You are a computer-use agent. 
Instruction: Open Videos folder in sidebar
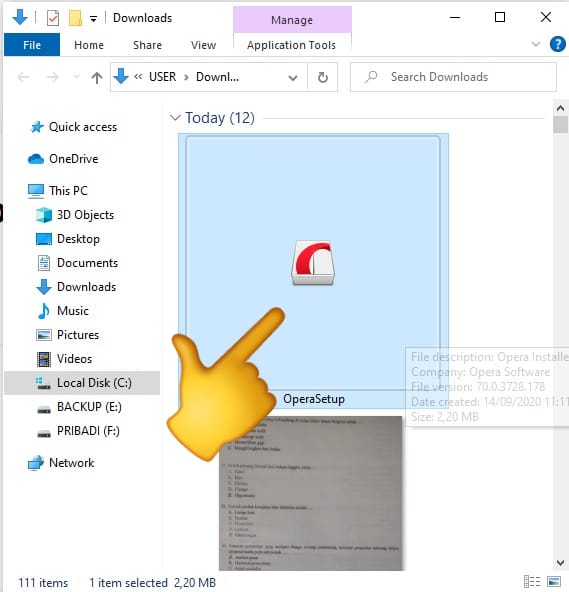point(74,359)
